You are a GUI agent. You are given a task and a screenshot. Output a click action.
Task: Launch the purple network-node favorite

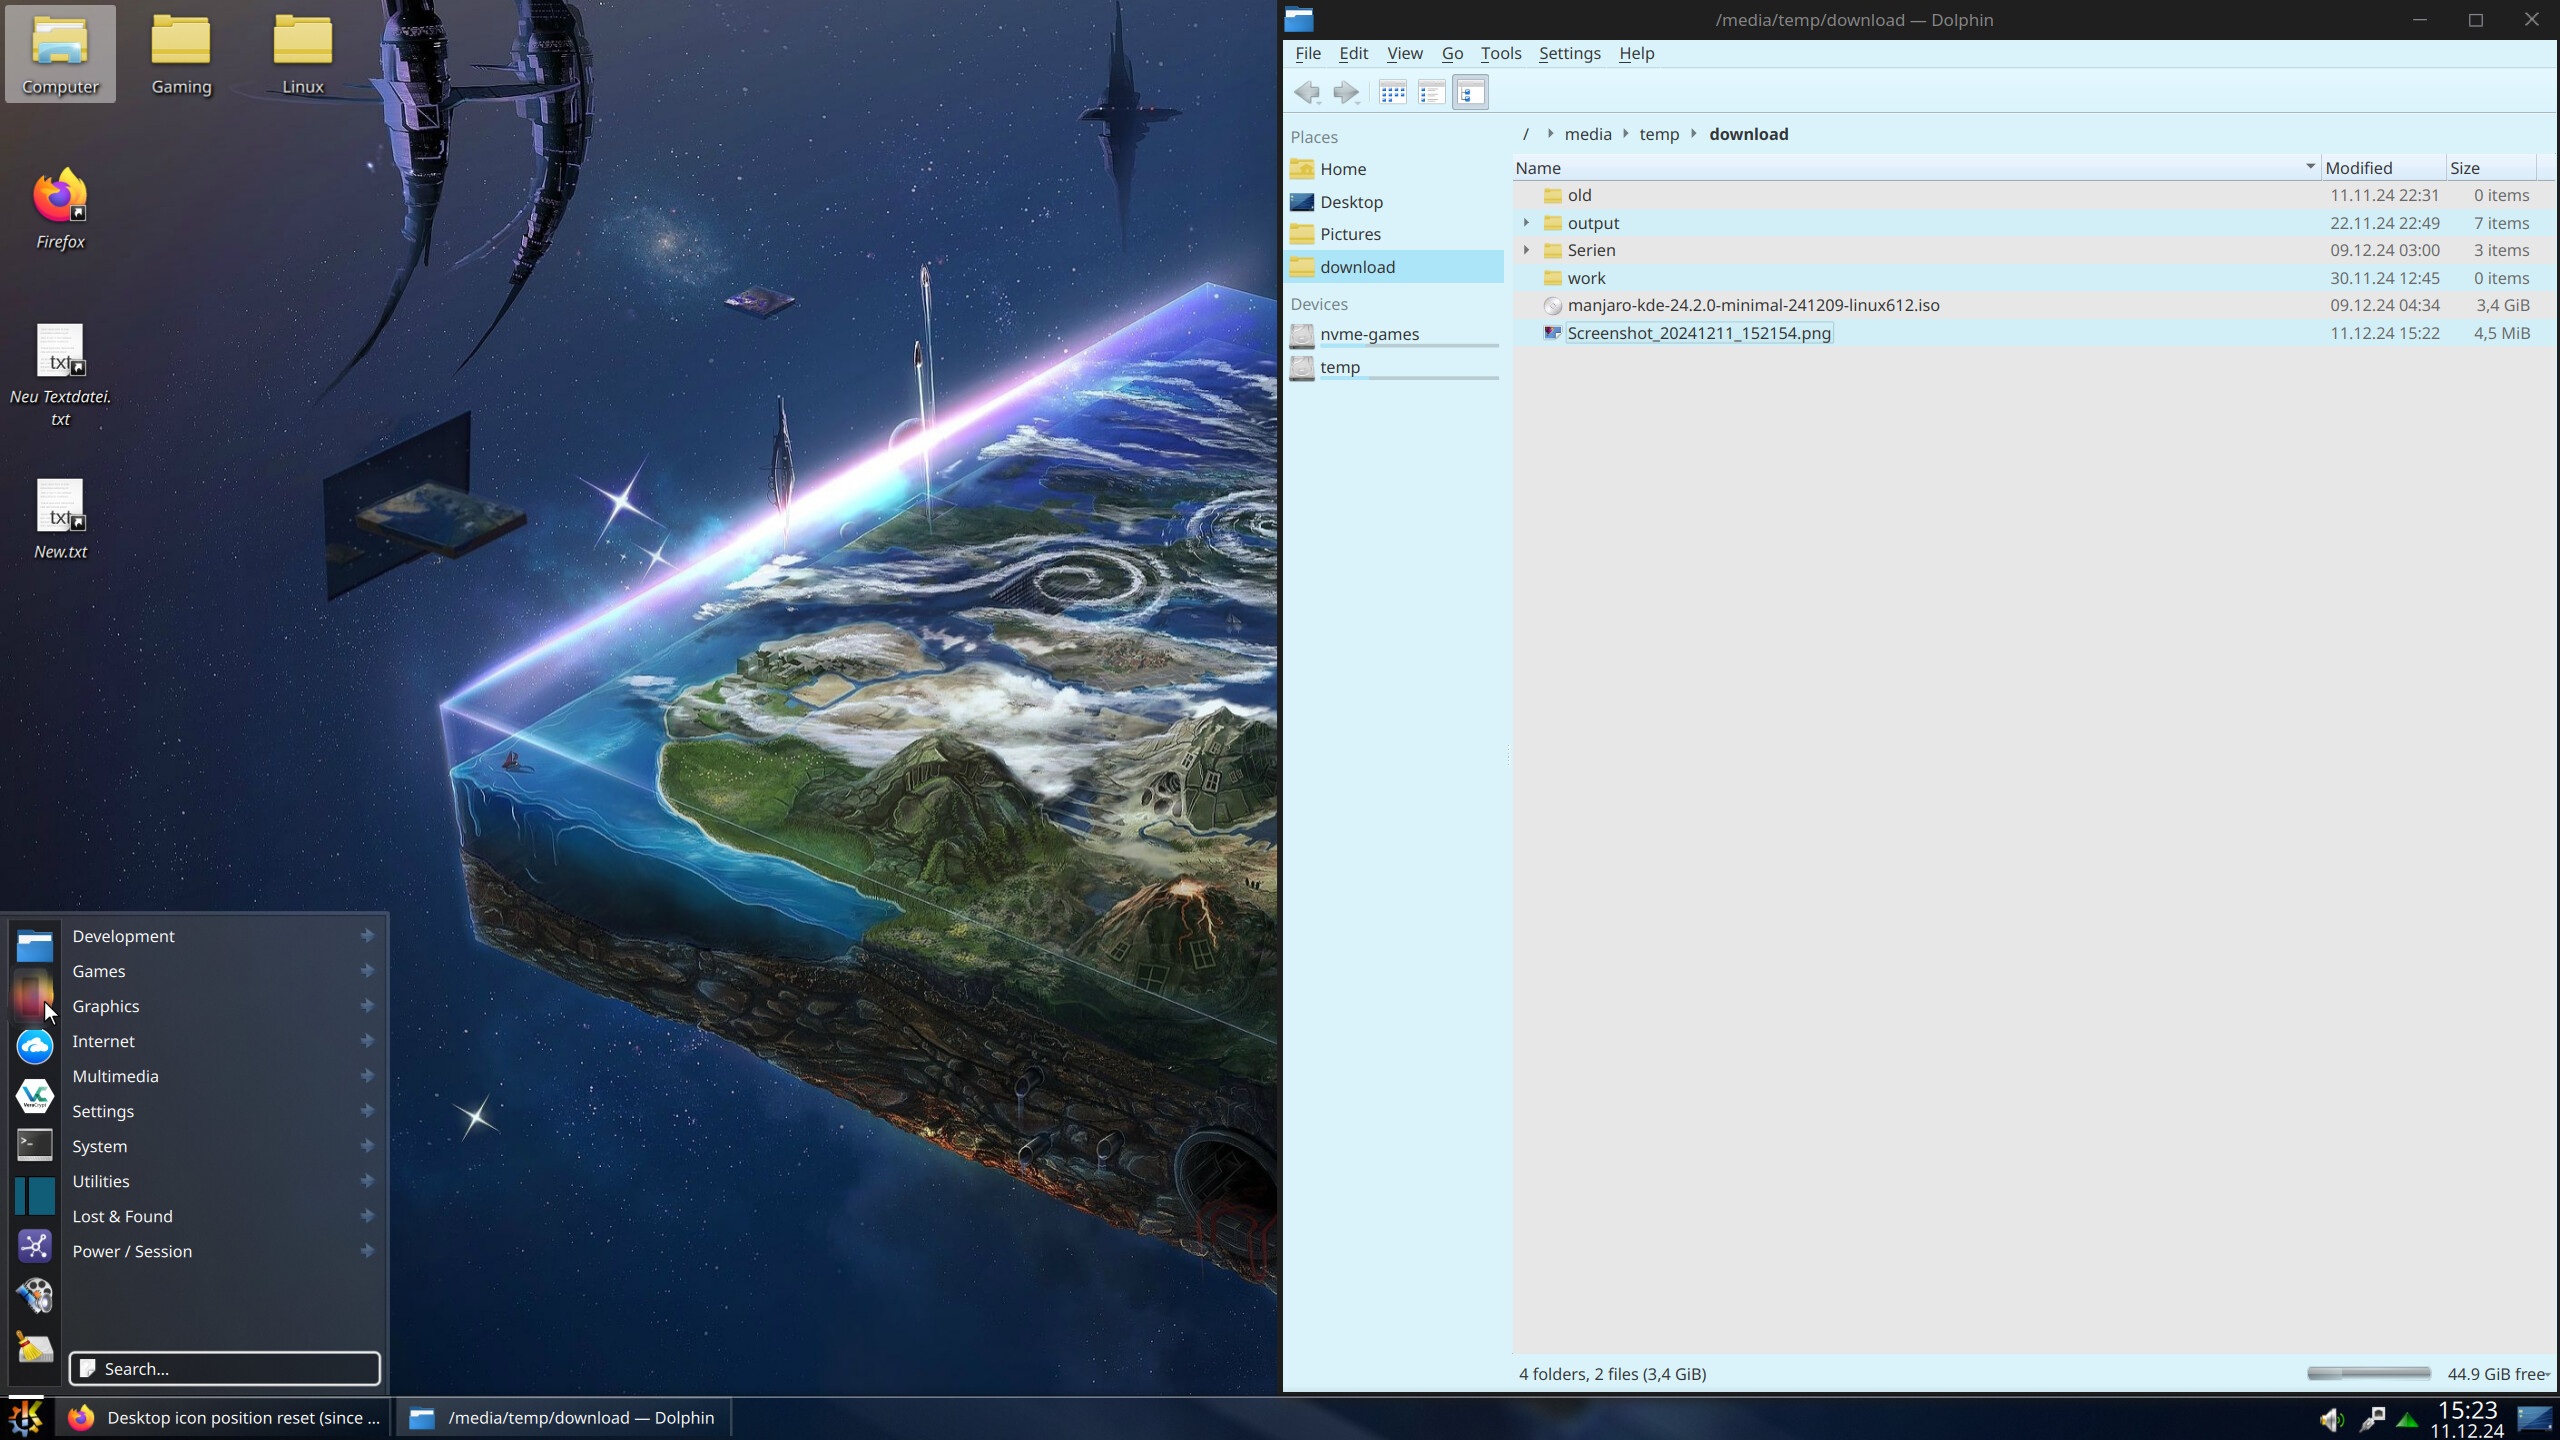point(35,1246)
